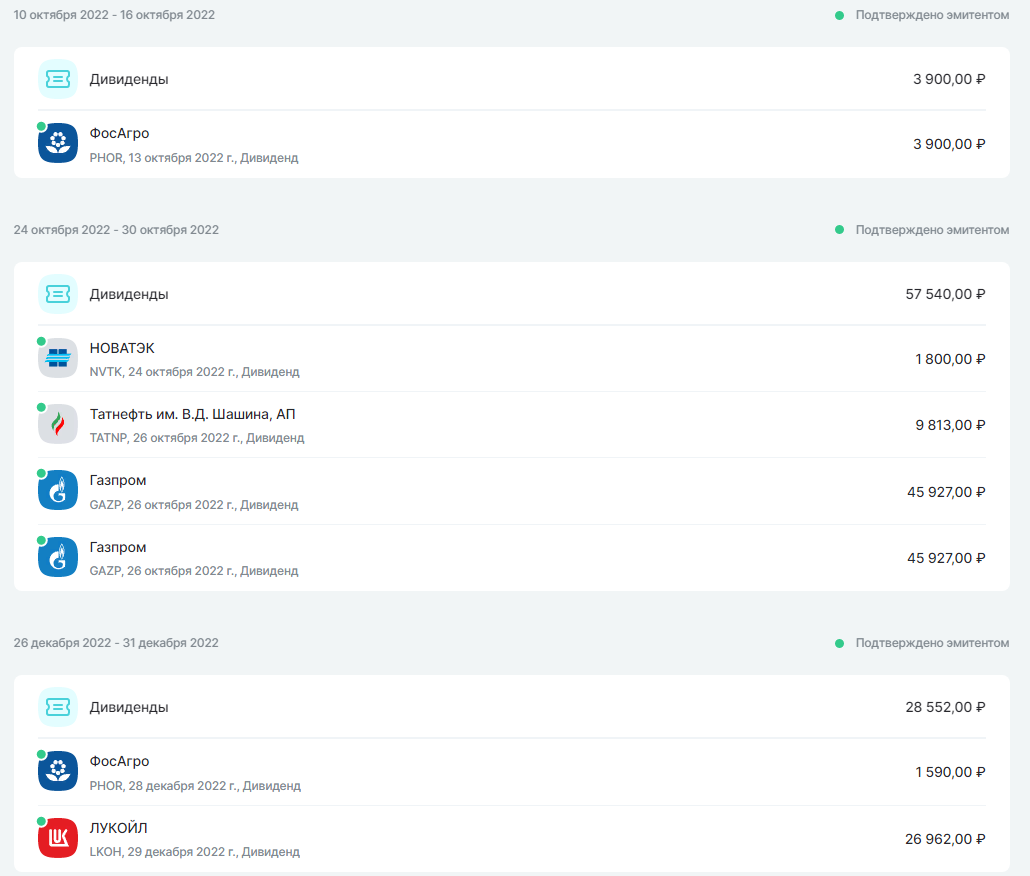Click Подтверждено эмитентом status for 10–16 October
Screen dimensions: 1030x876
pyautogui.click(x=922, y=15)
